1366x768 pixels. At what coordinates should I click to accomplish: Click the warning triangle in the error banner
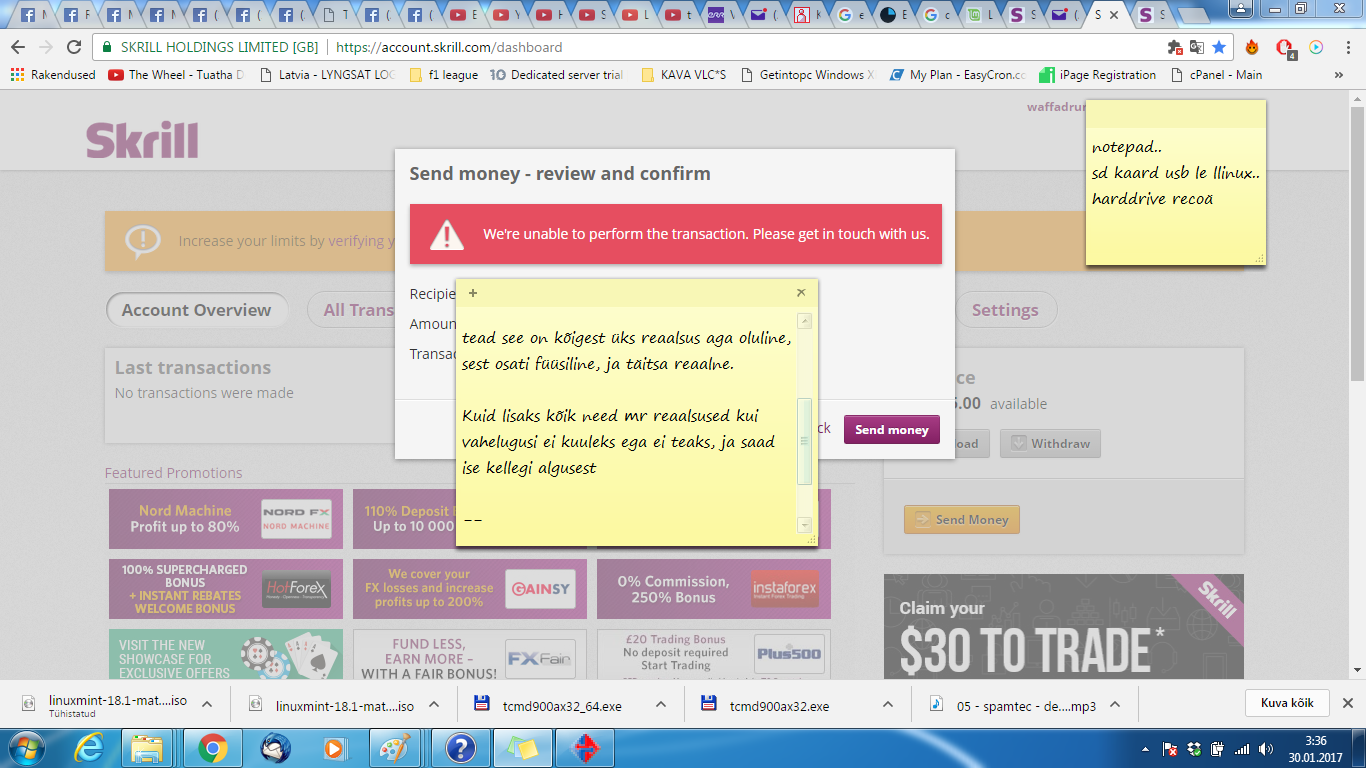[447, 235]
